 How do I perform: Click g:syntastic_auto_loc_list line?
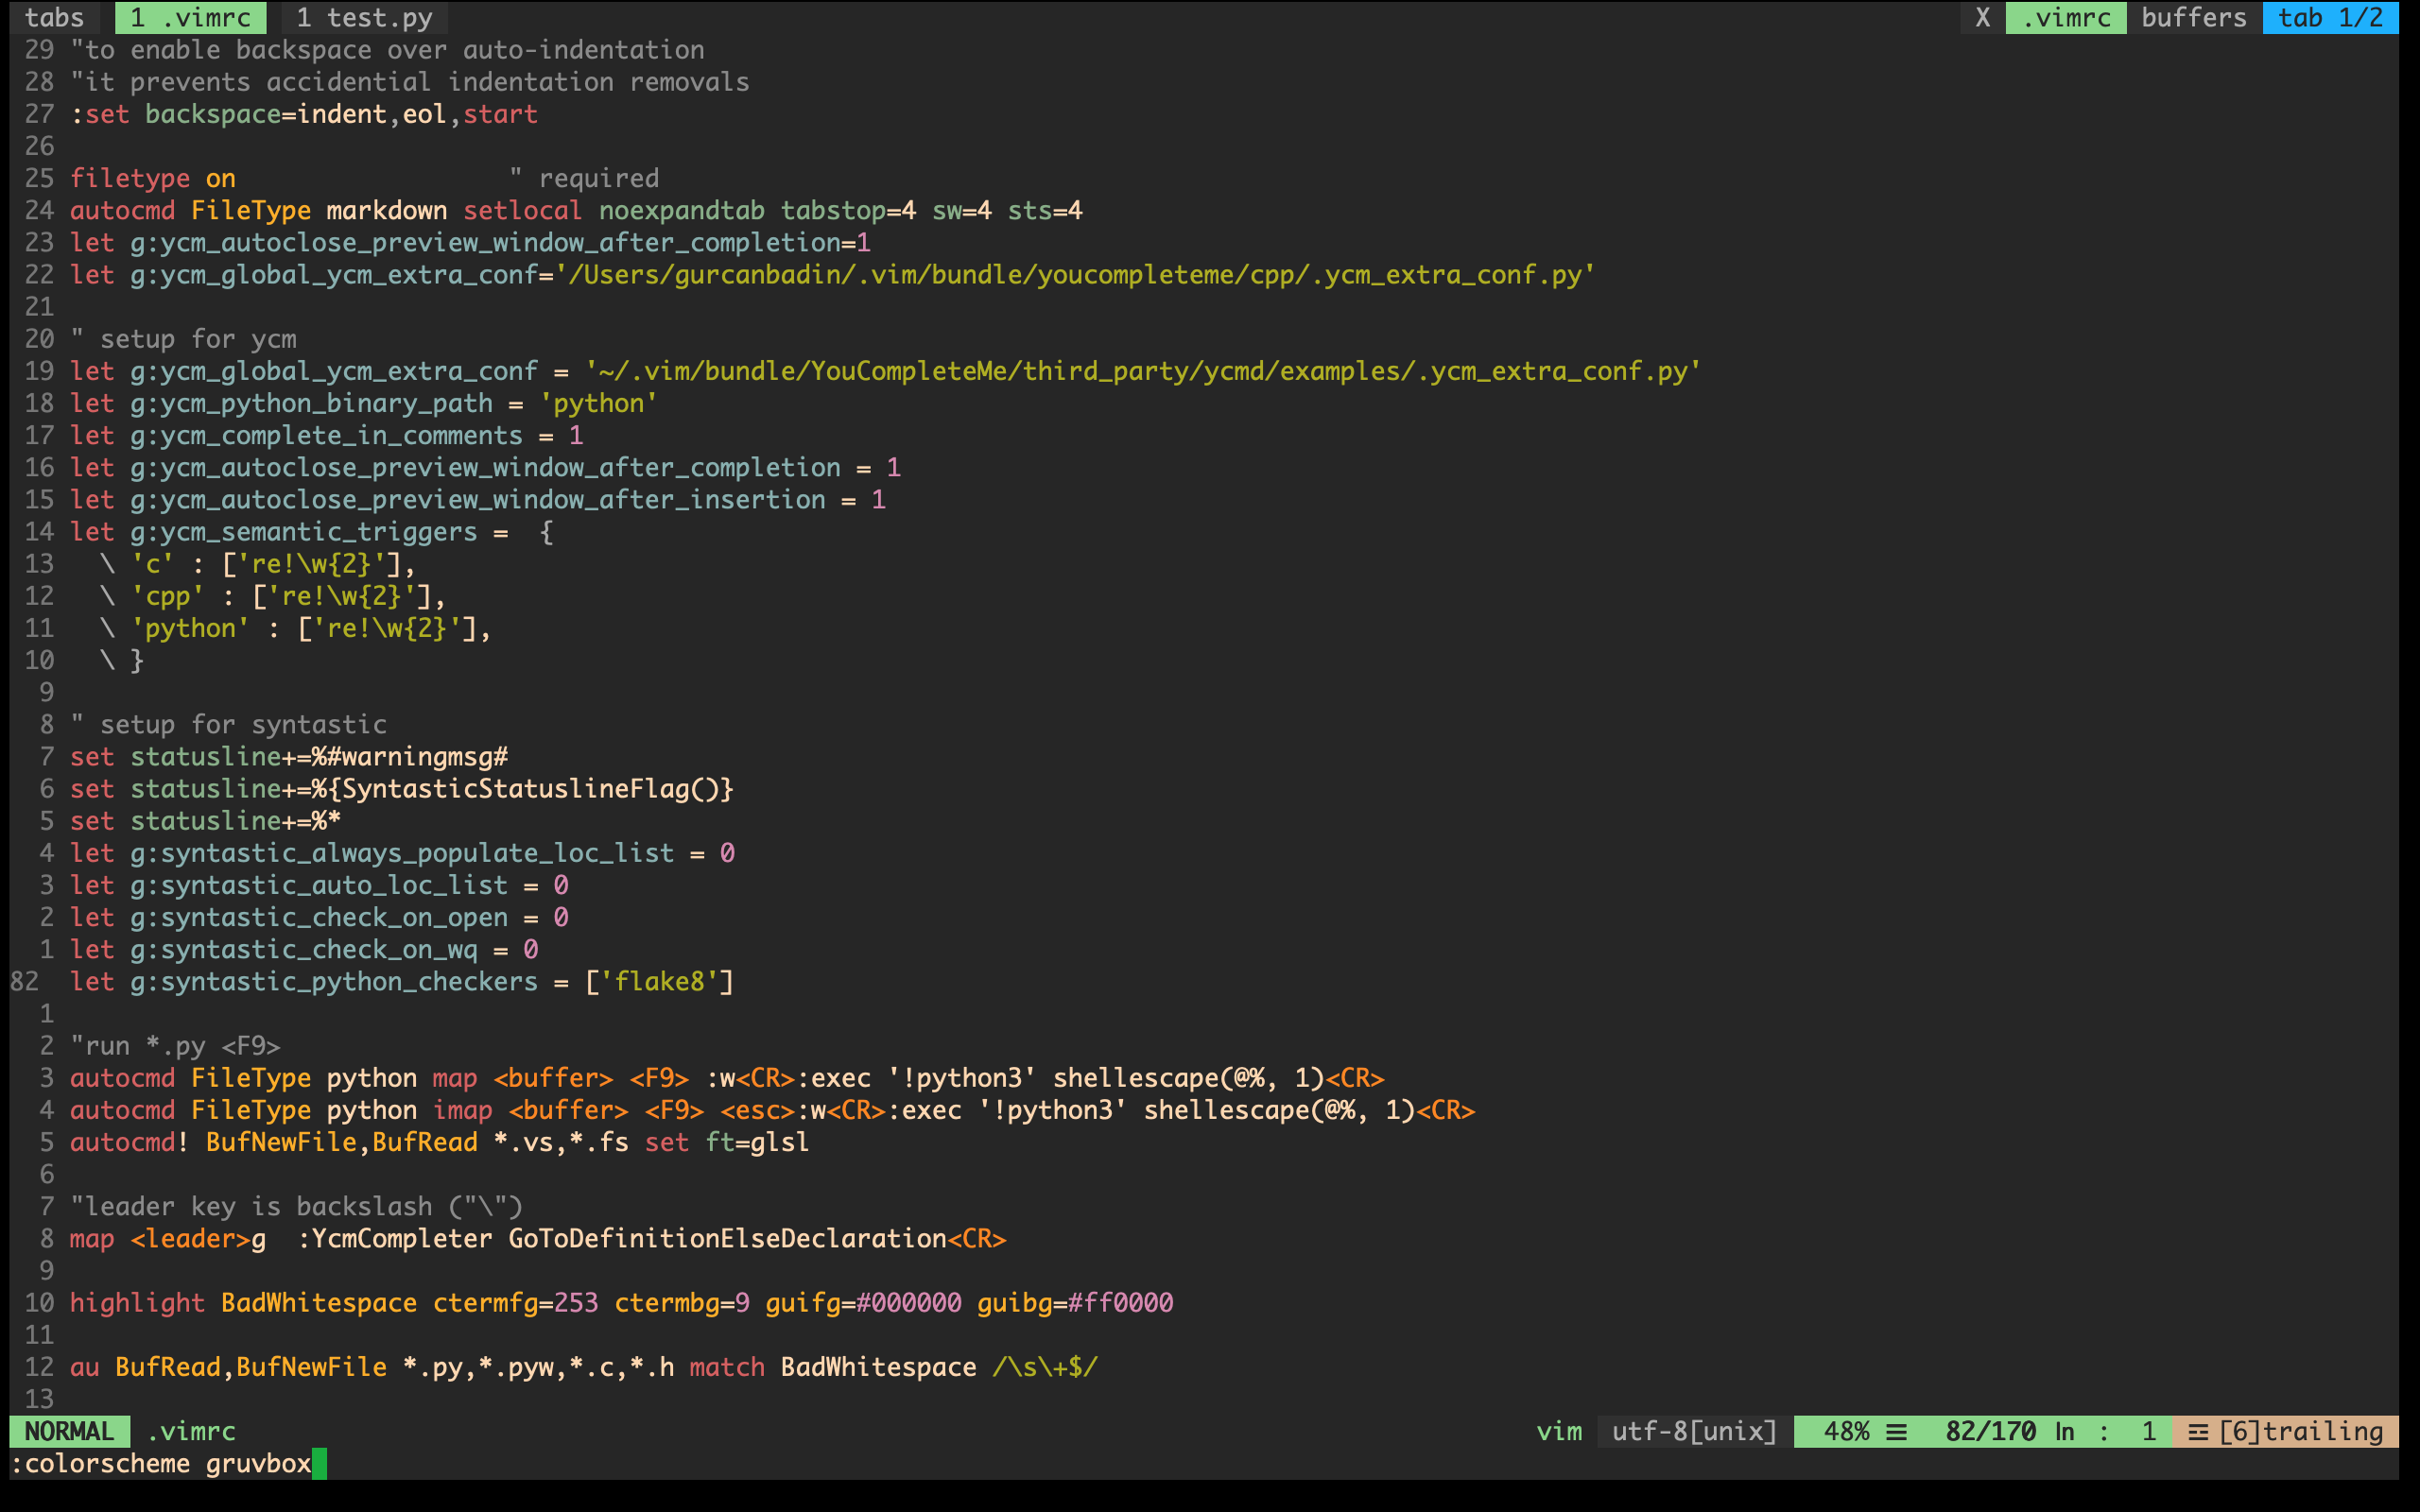[319, 885]
